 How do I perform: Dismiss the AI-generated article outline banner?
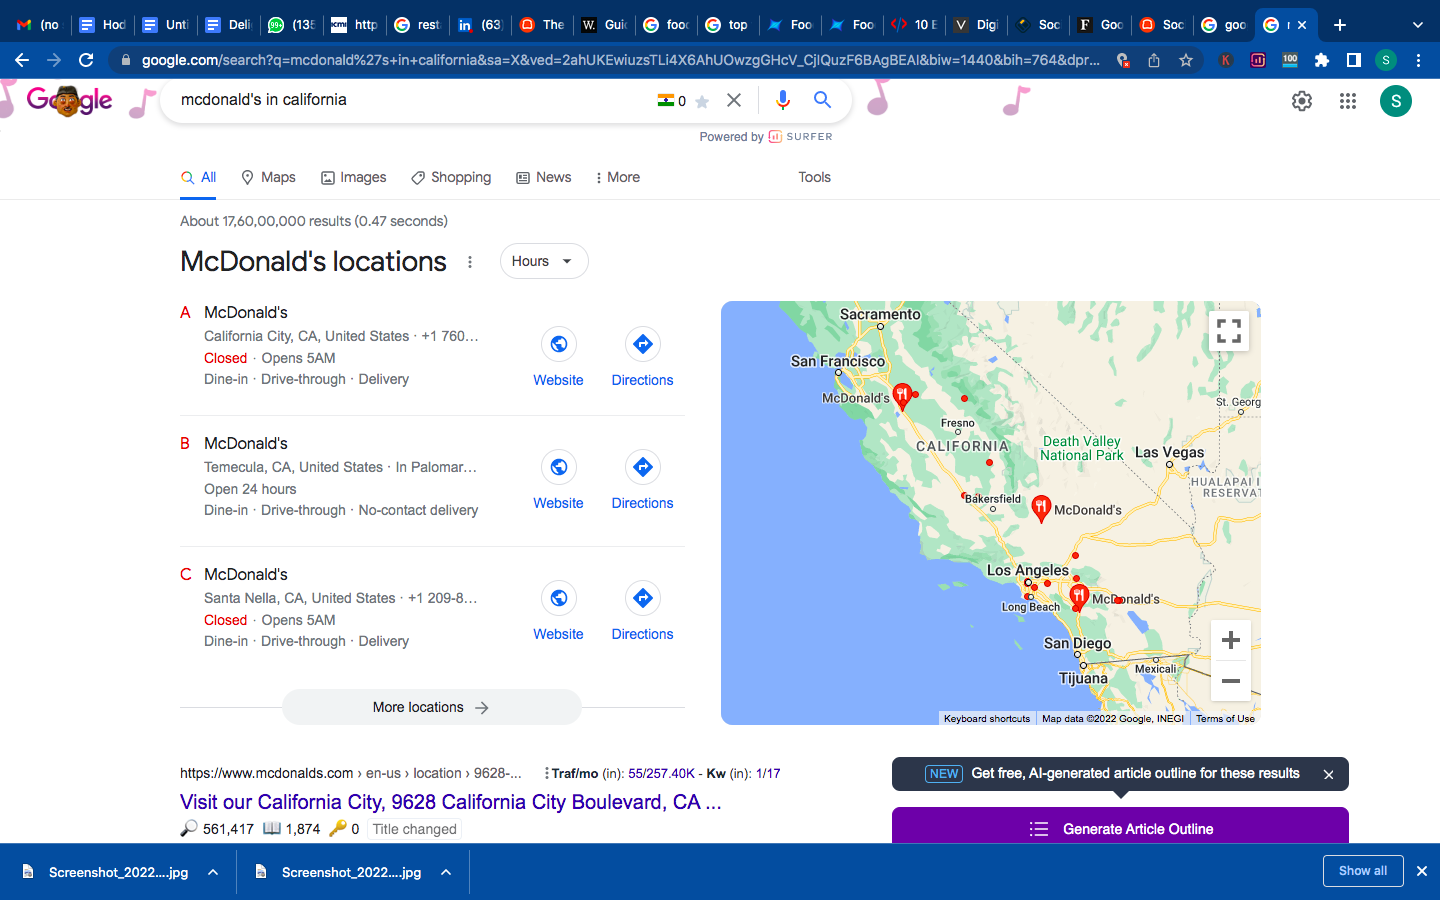pyautogui.click(x=1328, y=774)
